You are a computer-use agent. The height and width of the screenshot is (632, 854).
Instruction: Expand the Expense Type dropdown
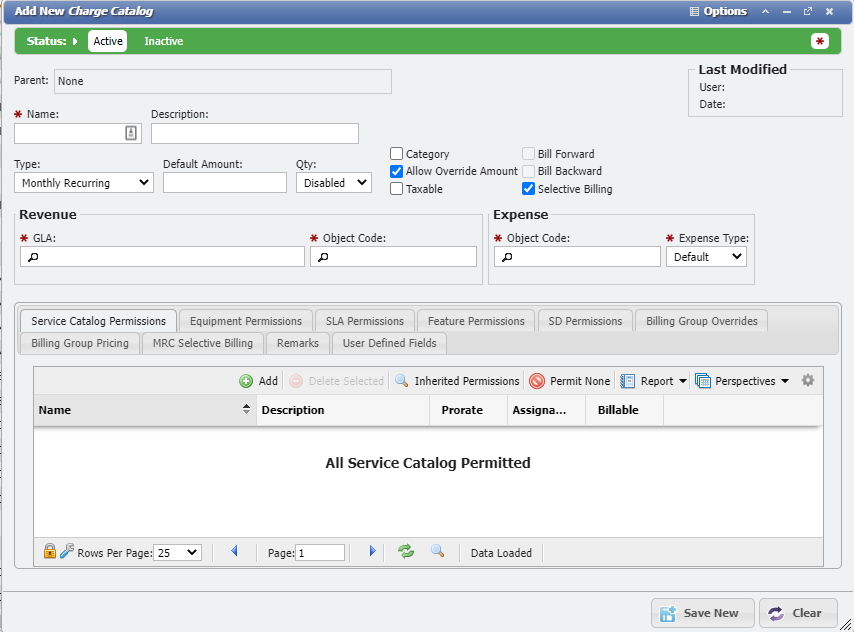[706, 257]
